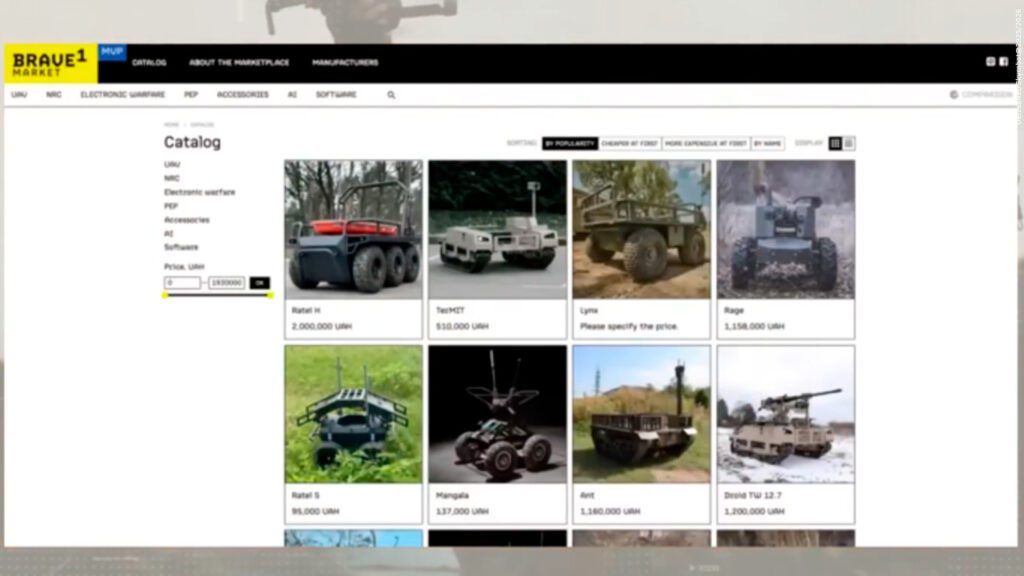Viewport: 1024px width, 576px height.
Task: Open Electronic warfare in sidebar list
Action: (x=199, y=192)
